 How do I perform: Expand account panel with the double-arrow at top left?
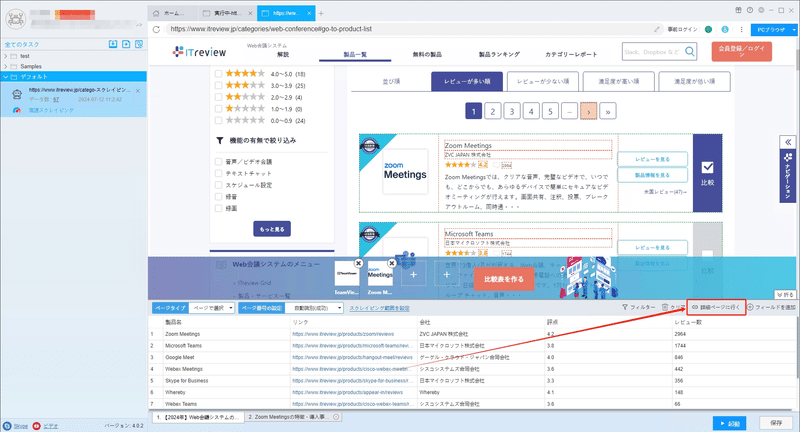tap(139, 24)
